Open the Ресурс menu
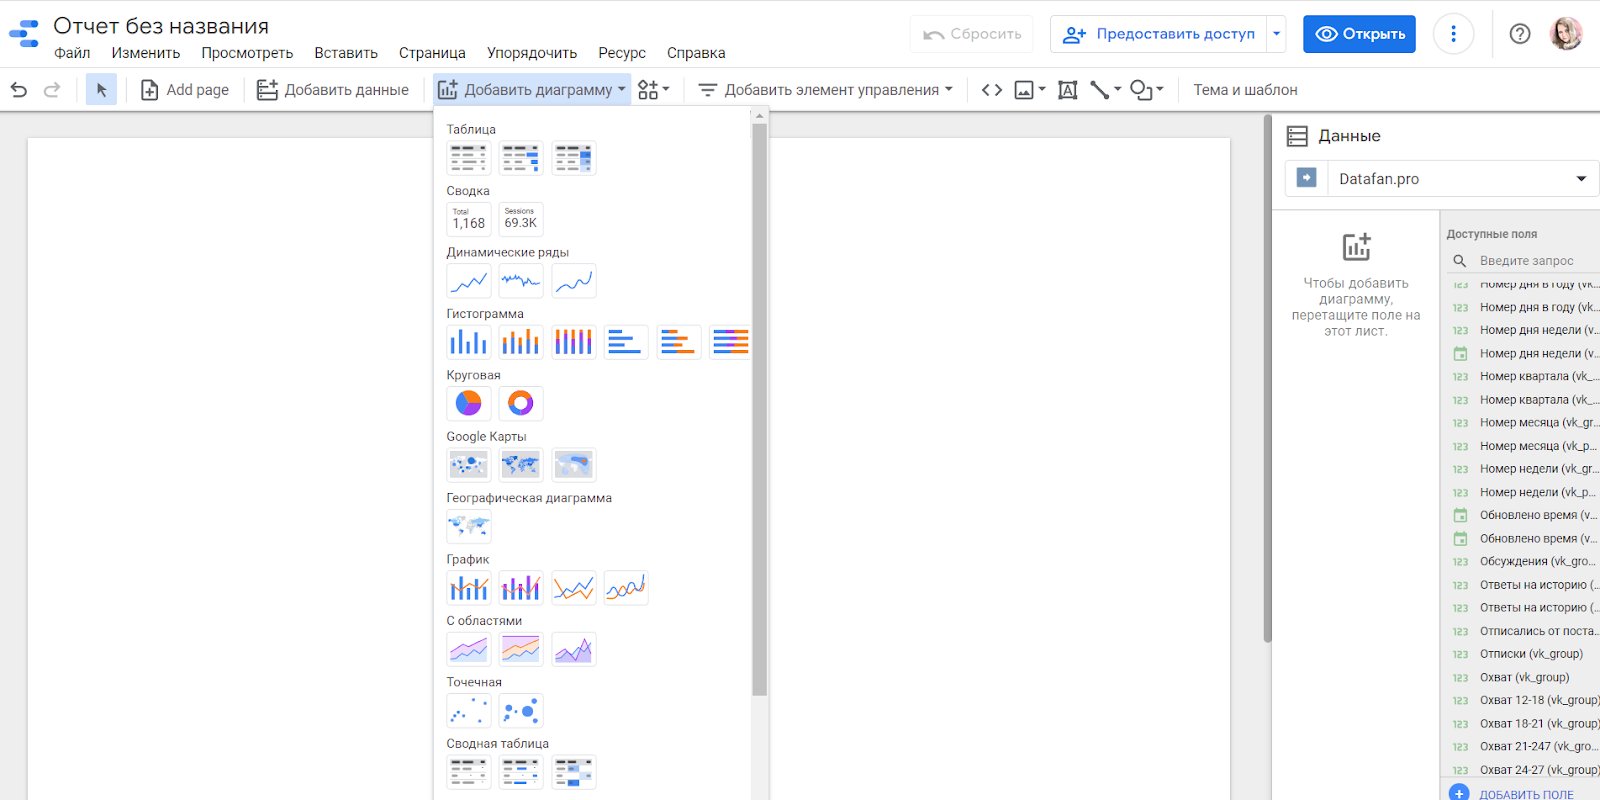The image size is (1600, 800). [621, 53]
